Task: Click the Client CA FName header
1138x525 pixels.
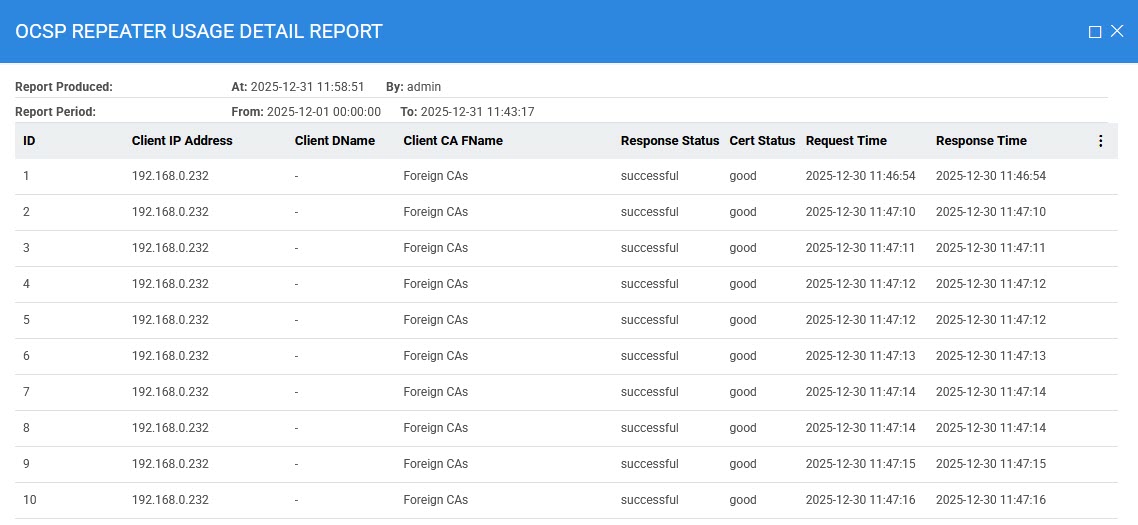Action: point(452,141)
